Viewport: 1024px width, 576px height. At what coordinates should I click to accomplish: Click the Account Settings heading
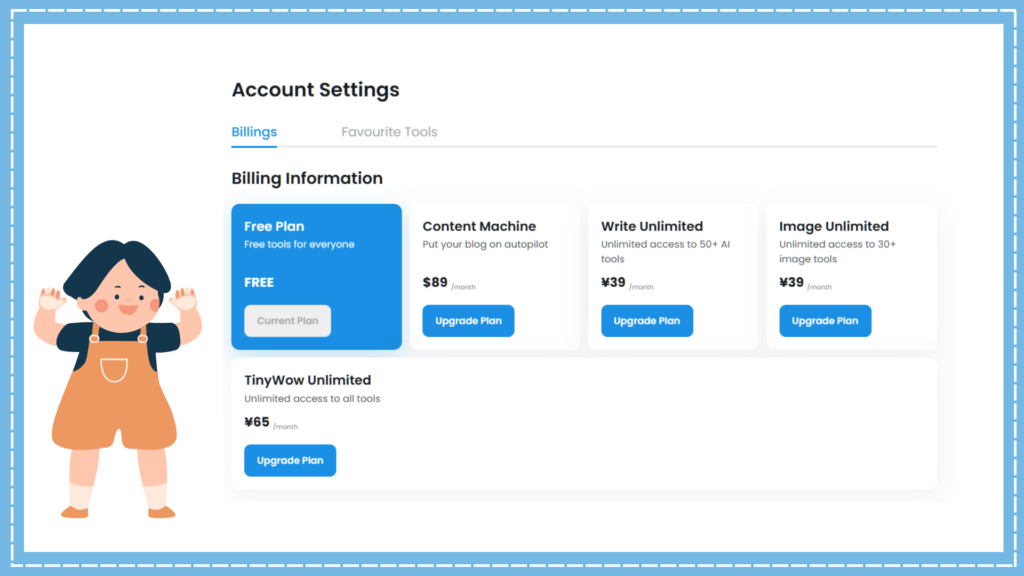click(x=315, y=89)
